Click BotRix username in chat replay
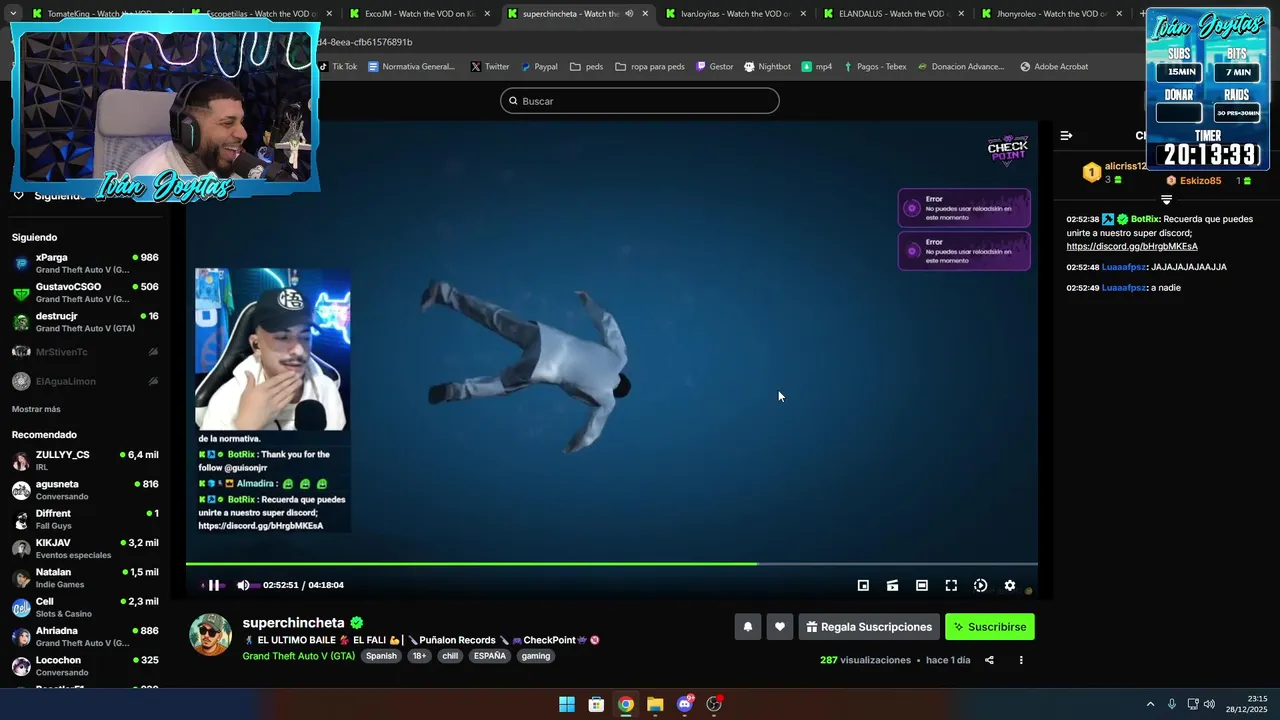The height and width of the screenshot is (720, 1280). click(1145, 219)
